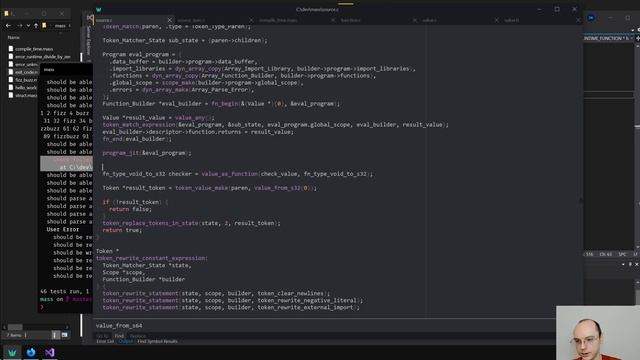The image size is (640, 360).
Task: Click the value_from_s64 search input field
Action: point(324,325)
